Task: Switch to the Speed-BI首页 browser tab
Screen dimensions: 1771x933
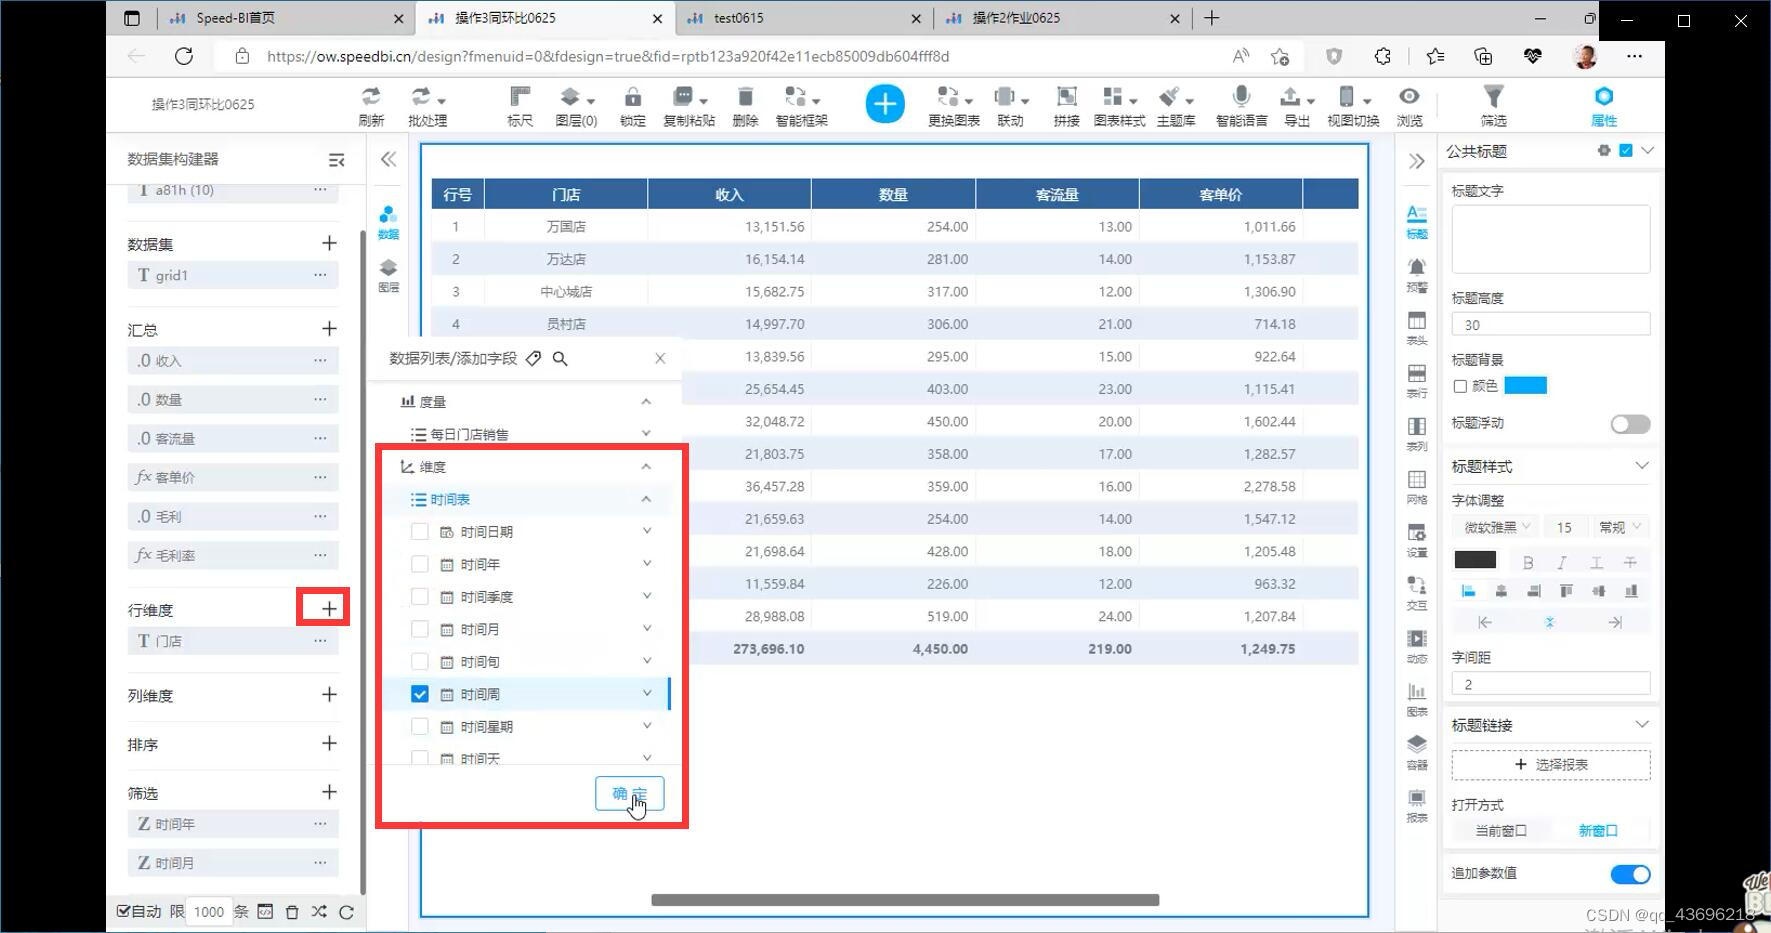Action: (284, 18)
